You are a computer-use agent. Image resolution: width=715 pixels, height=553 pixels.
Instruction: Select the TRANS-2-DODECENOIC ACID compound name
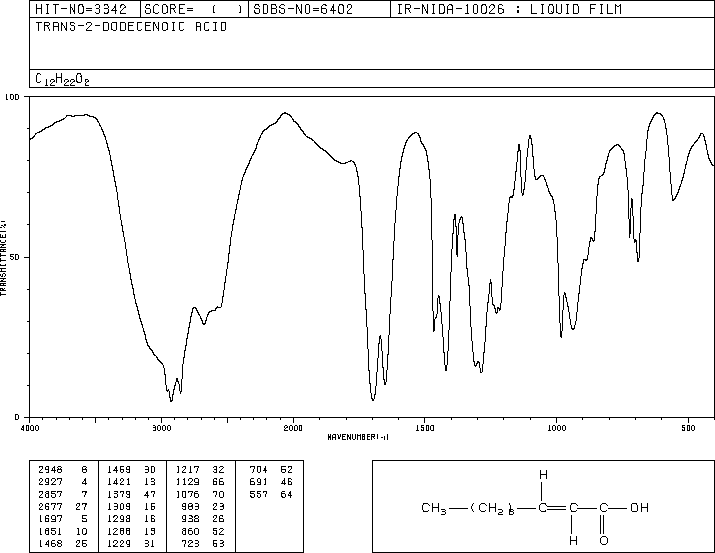pyautogui.click(x=131, y=27)
